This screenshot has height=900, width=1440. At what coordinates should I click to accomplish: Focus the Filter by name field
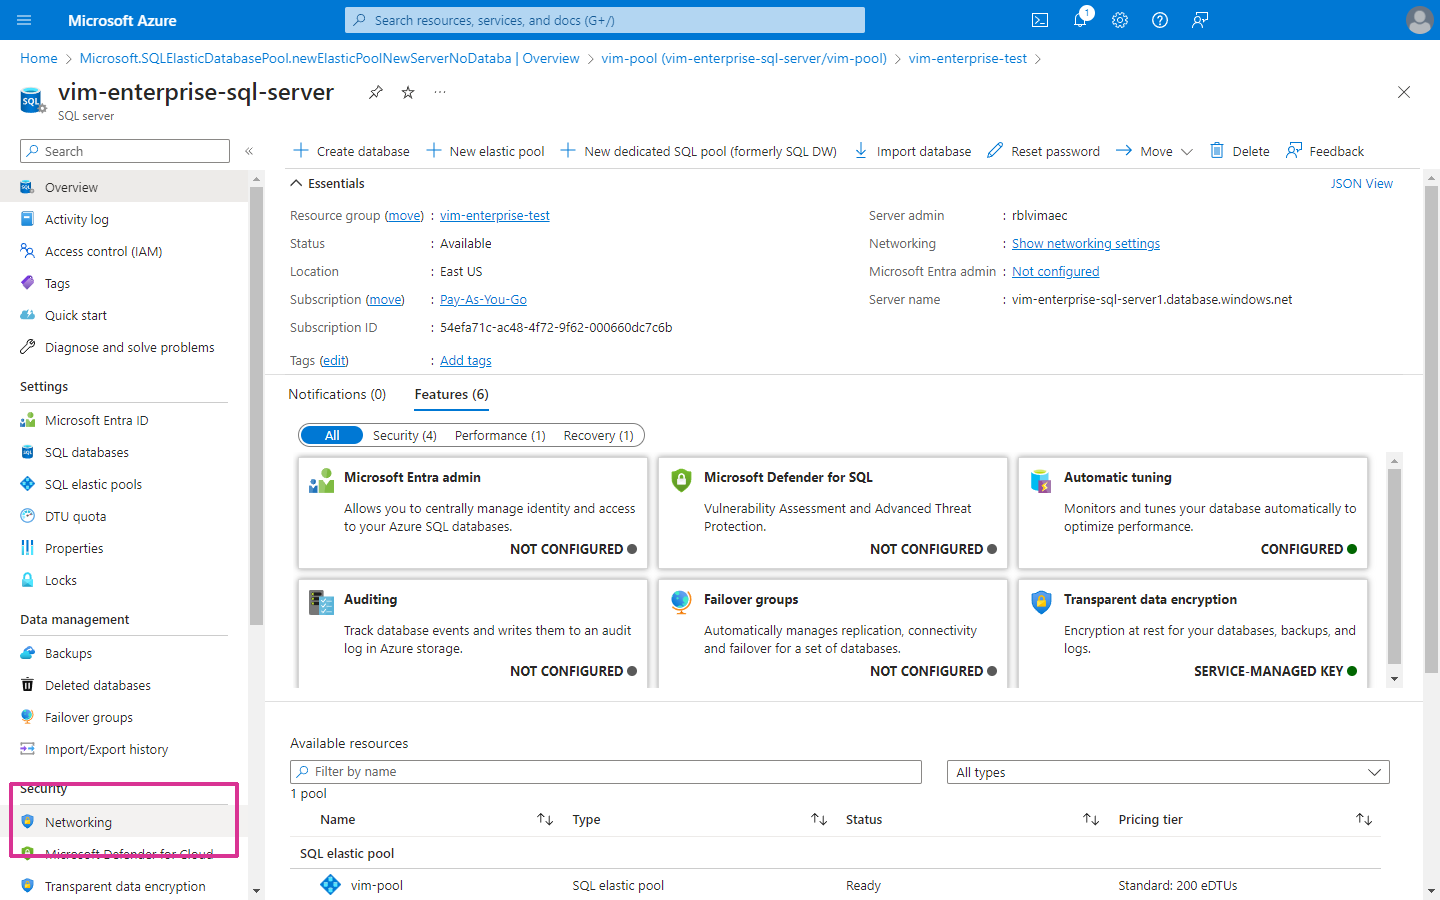coord(606,772)
